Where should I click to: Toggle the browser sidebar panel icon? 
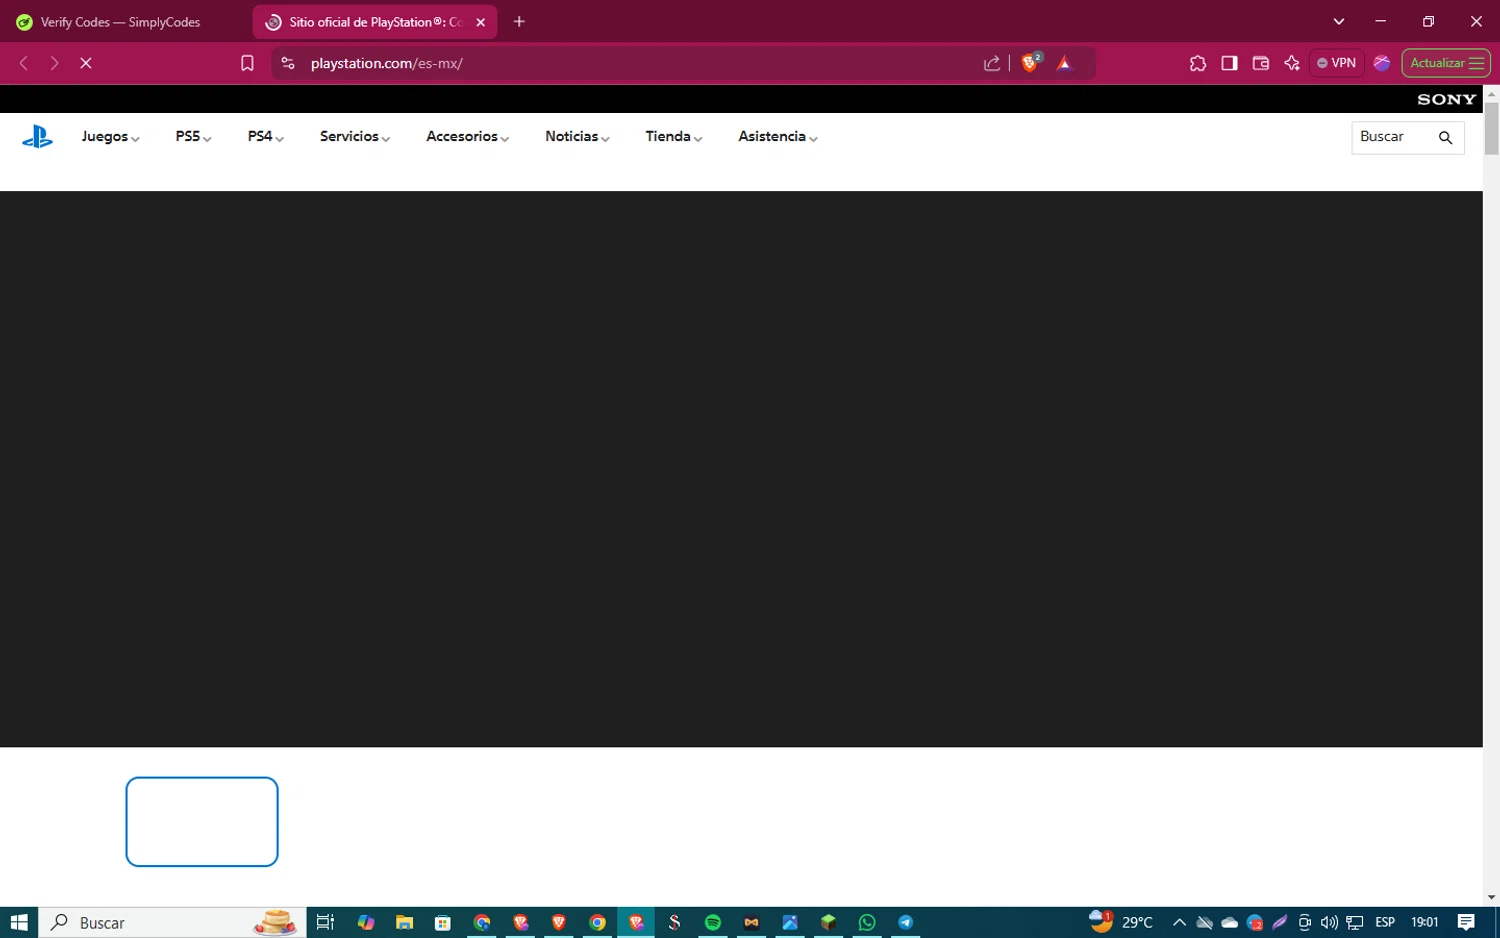pyautogui.click(x=1229, y=63)
